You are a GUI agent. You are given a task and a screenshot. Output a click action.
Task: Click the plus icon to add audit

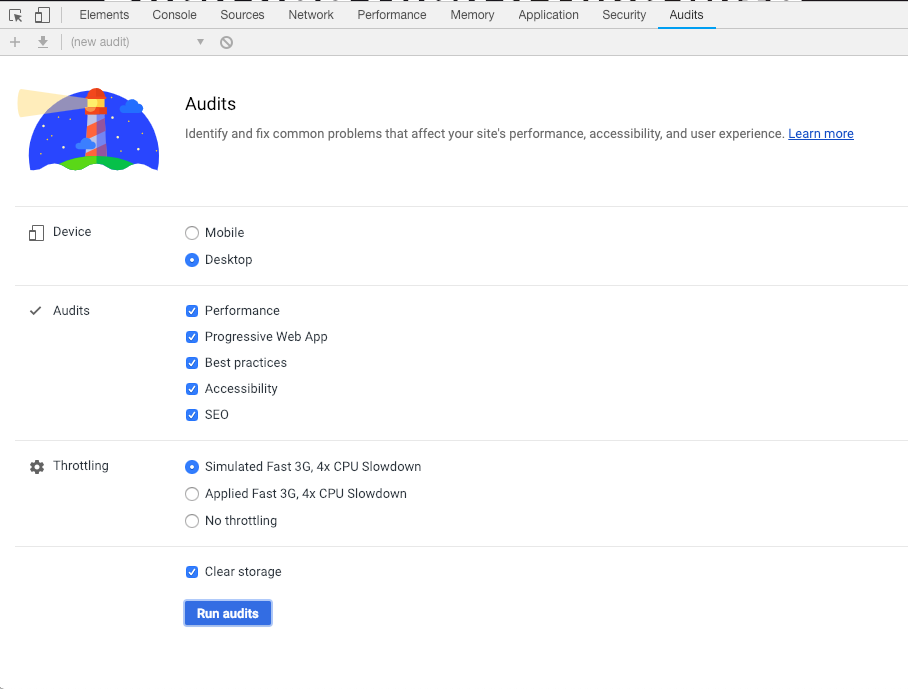point(14,42)
